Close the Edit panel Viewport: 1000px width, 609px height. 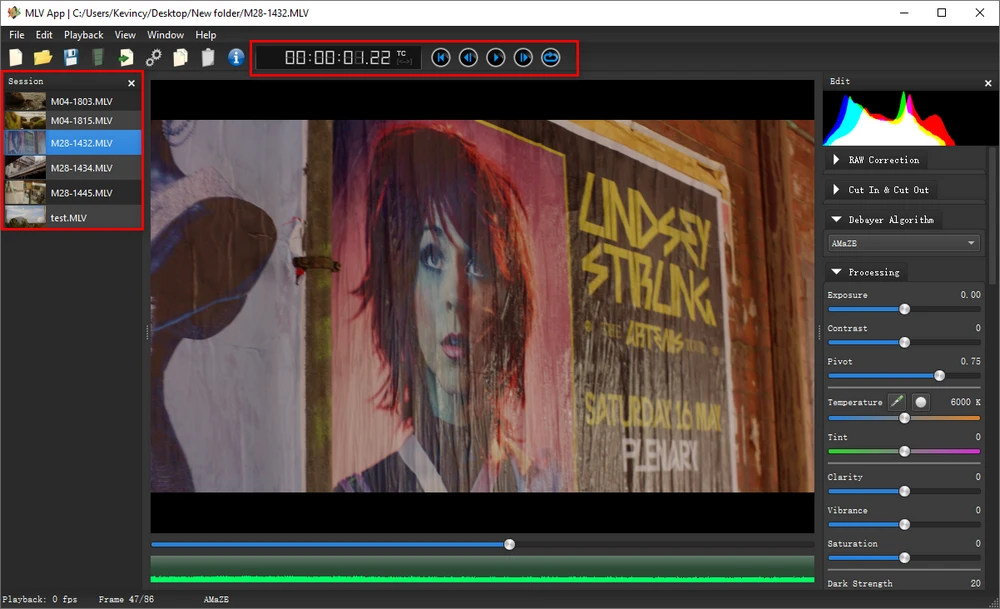coord(988,83)
